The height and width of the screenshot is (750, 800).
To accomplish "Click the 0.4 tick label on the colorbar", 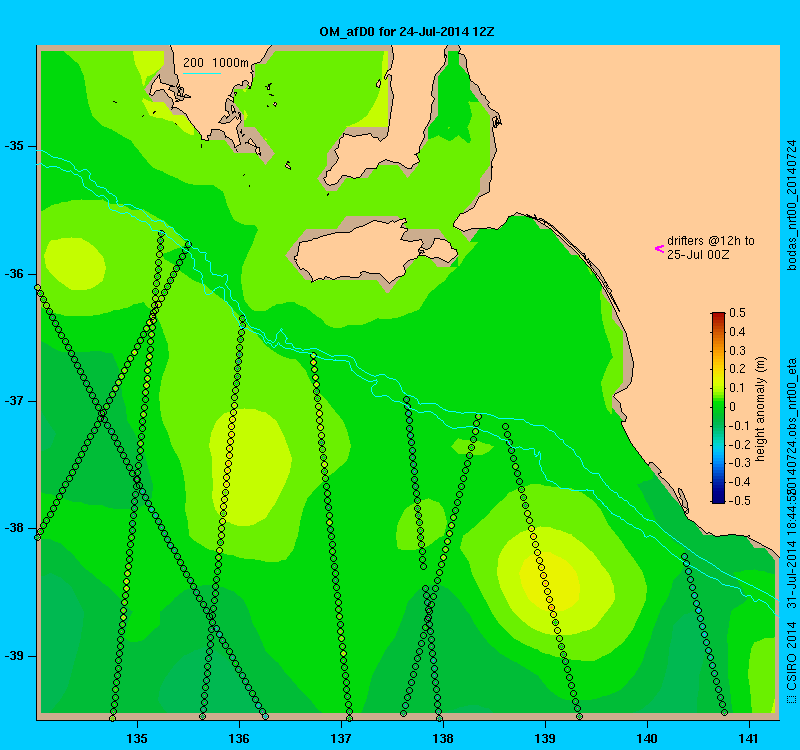I will coord(738,332).
